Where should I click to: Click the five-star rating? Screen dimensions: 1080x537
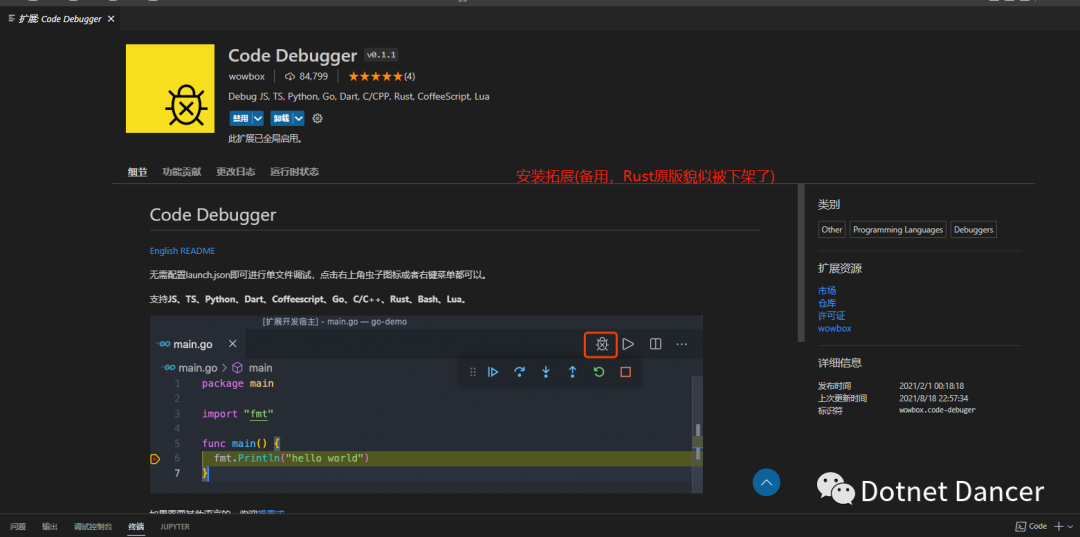pos(375,76)
